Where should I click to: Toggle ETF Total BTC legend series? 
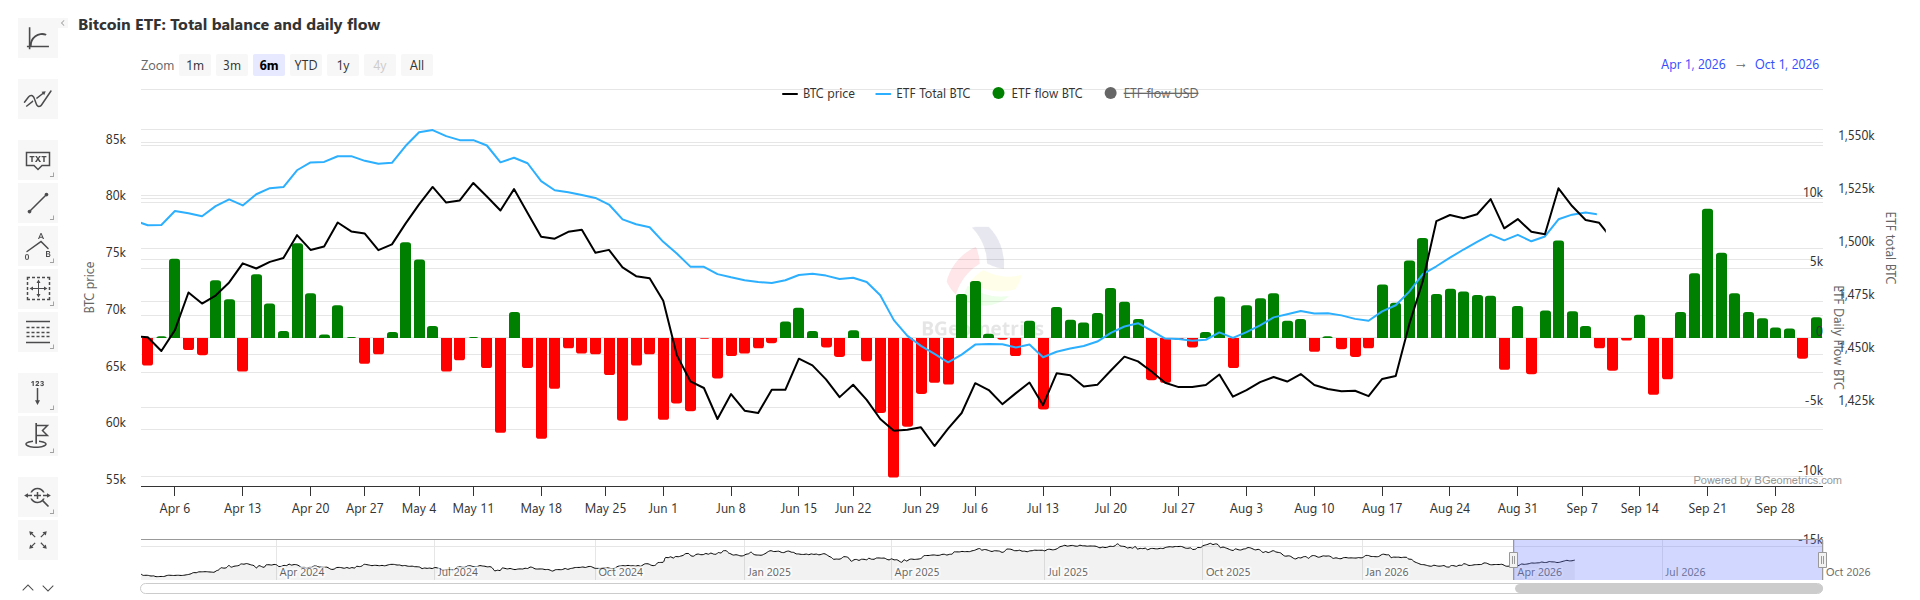pos(923,93)
